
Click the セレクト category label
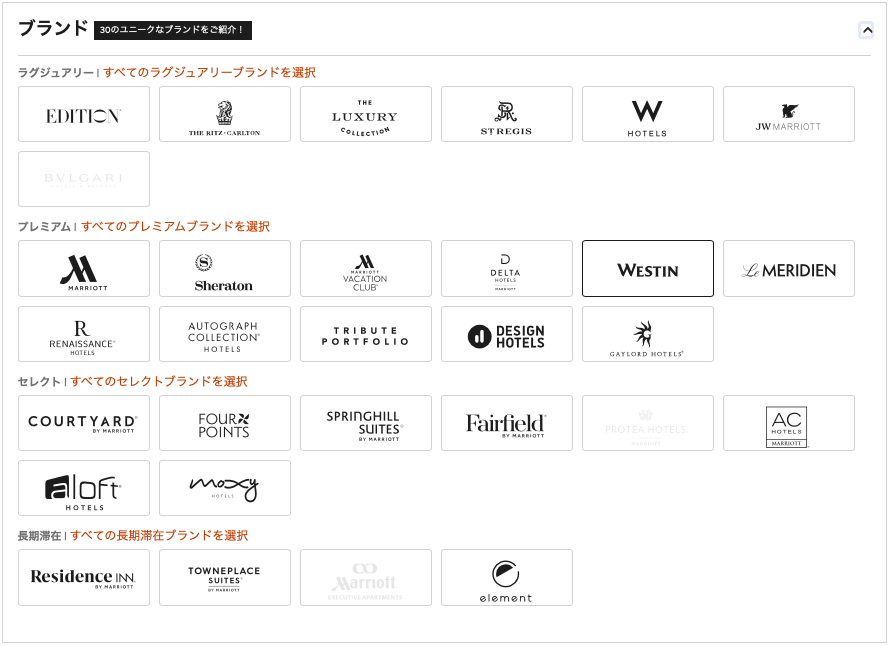[39, 382]
